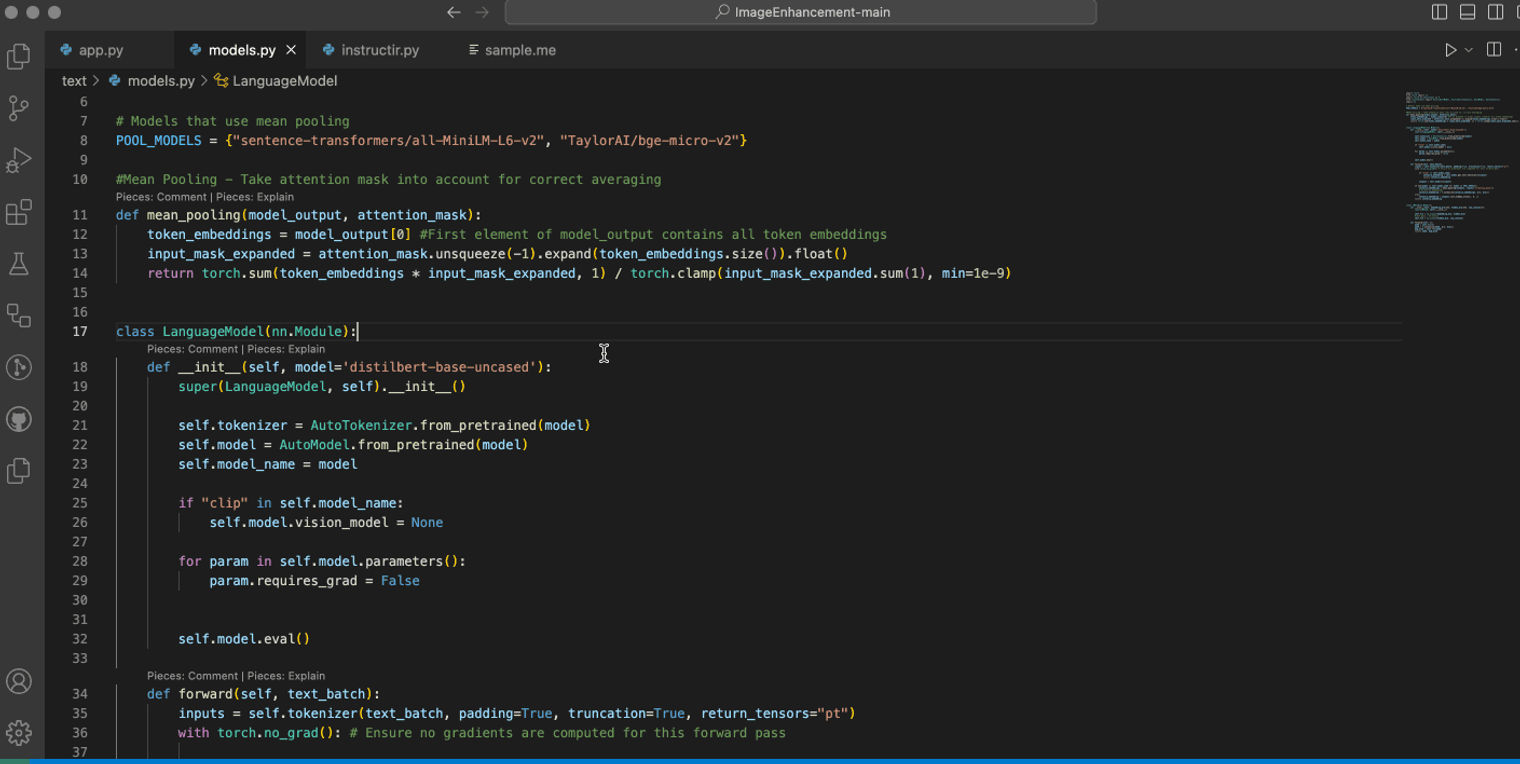Open the GitHub view
Viewport: 1520px width, 764px height.
(19, 419)
